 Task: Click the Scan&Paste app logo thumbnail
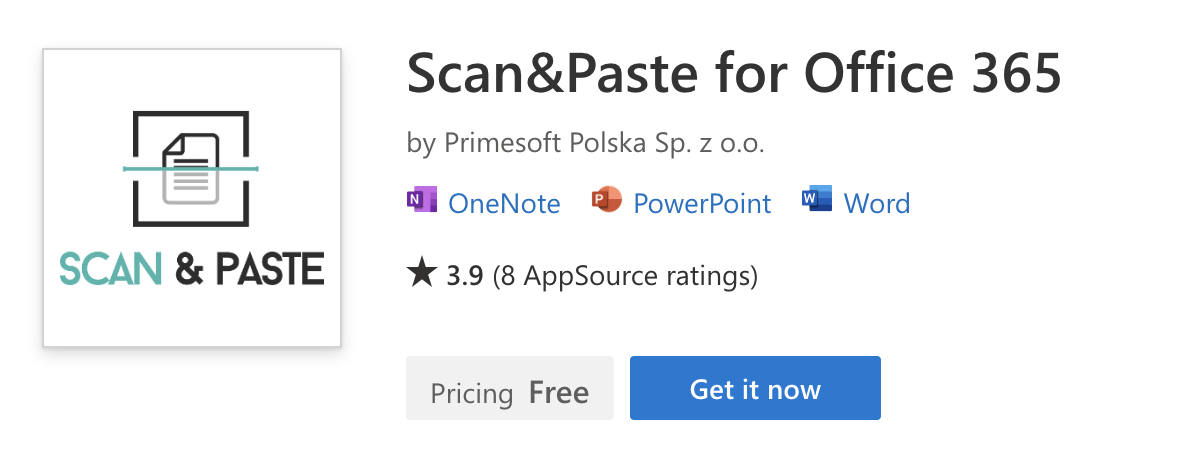point(192,198)
